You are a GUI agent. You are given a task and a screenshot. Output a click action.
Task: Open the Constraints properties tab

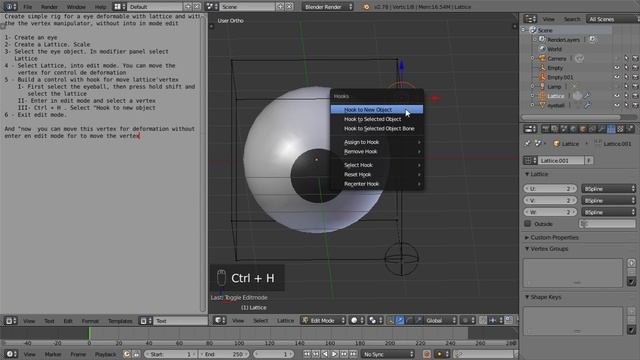pos(592,129)
